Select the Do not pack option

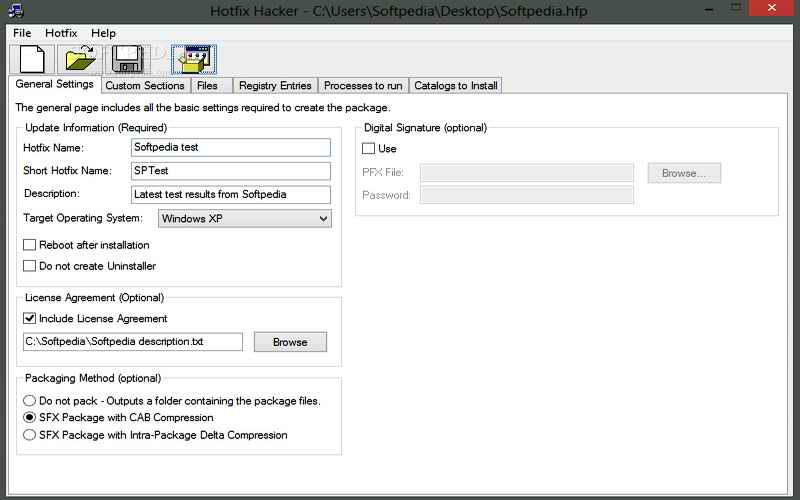point(30,401)
